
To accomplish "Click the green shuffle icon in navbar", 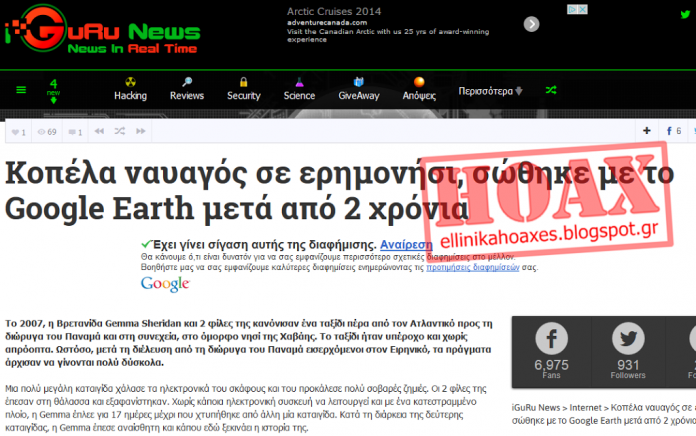I will tap(551, 90).
